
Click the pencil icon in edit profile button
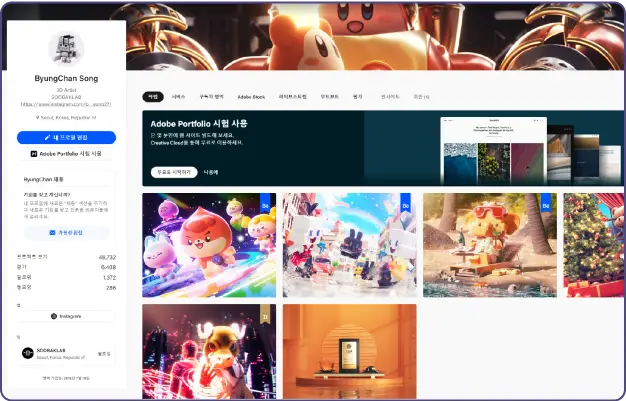(x=47, y=137)
